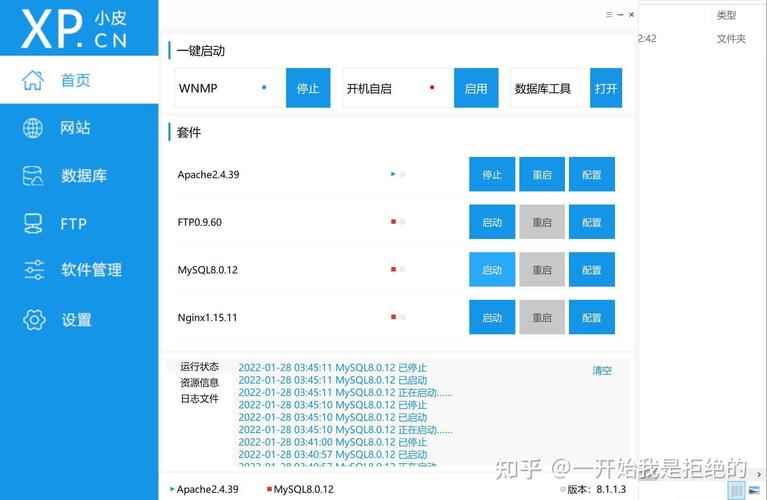Click FTP0.9.60 name in 套件
Screen dimensions: 767x500
pyautogui.click(x=200, y=222)
